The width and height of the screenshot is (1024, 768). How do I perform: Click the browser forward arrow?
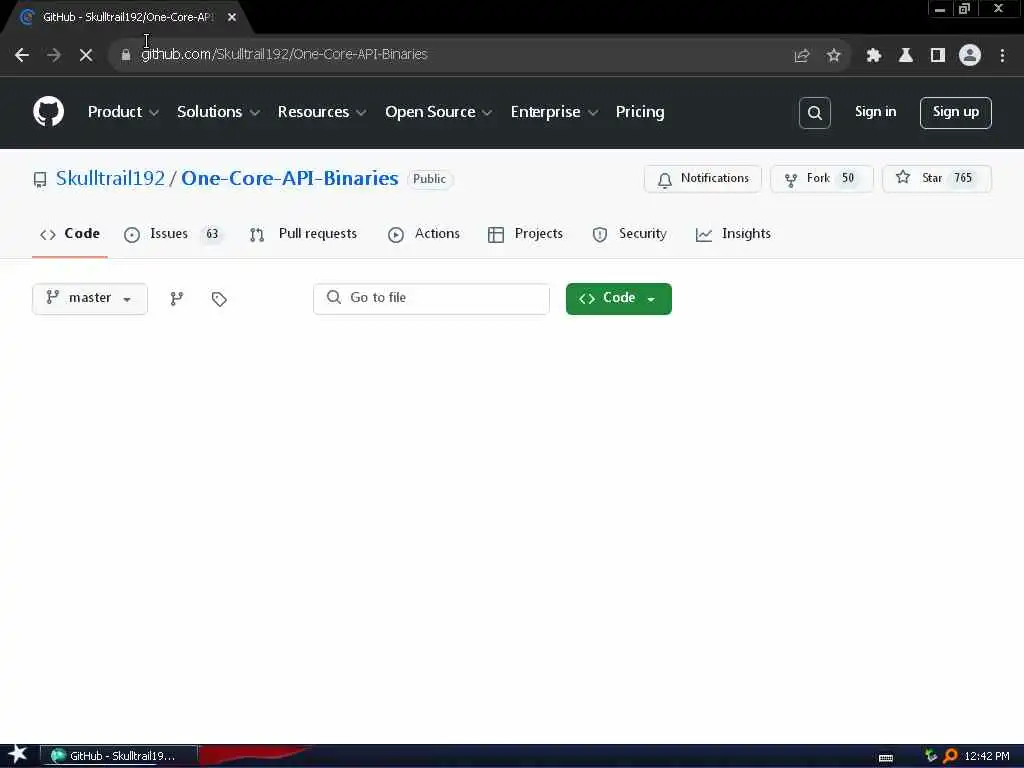pyautogui.click(x=54, y=55)
